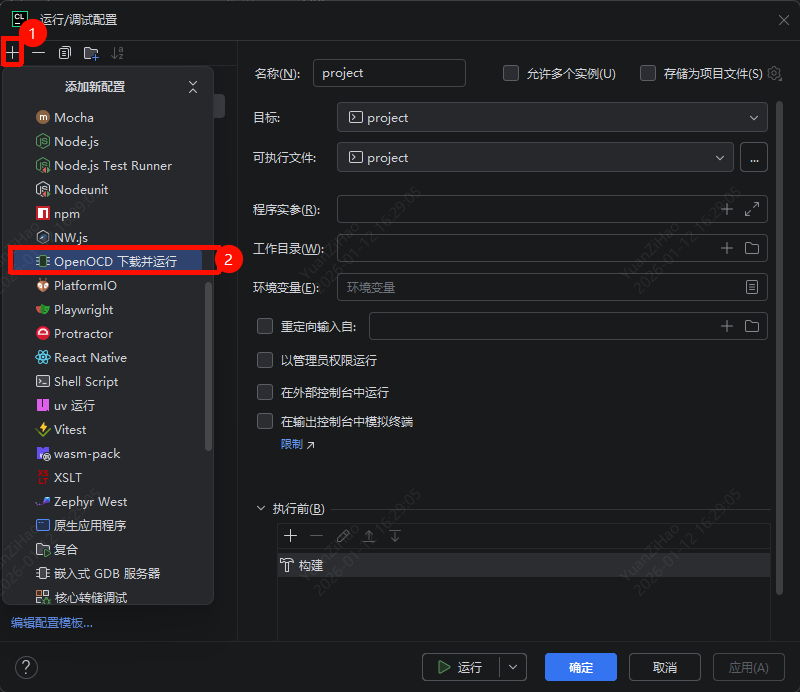Open the 目标 project dropdown
This screenshot has width=800, height=692.
pyautogui.click(x=552, y=118)
